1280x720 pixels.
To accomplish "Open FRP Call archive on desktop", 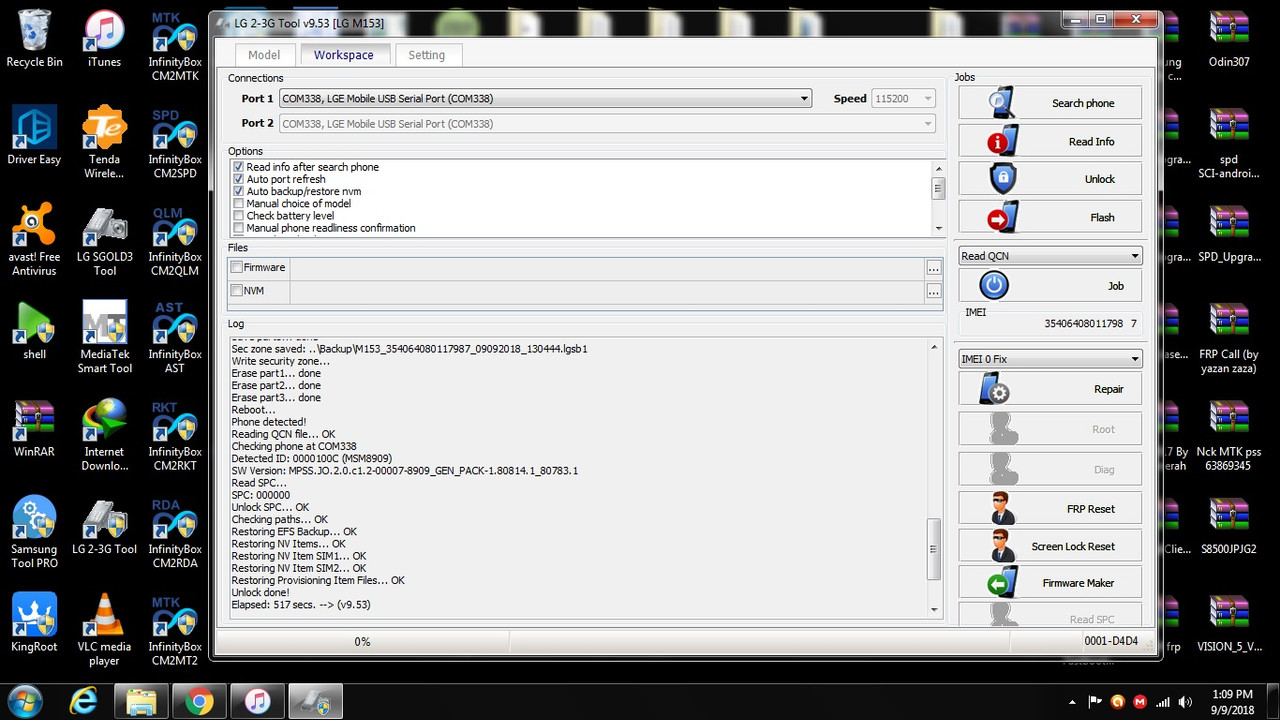I will point(1228,337).
